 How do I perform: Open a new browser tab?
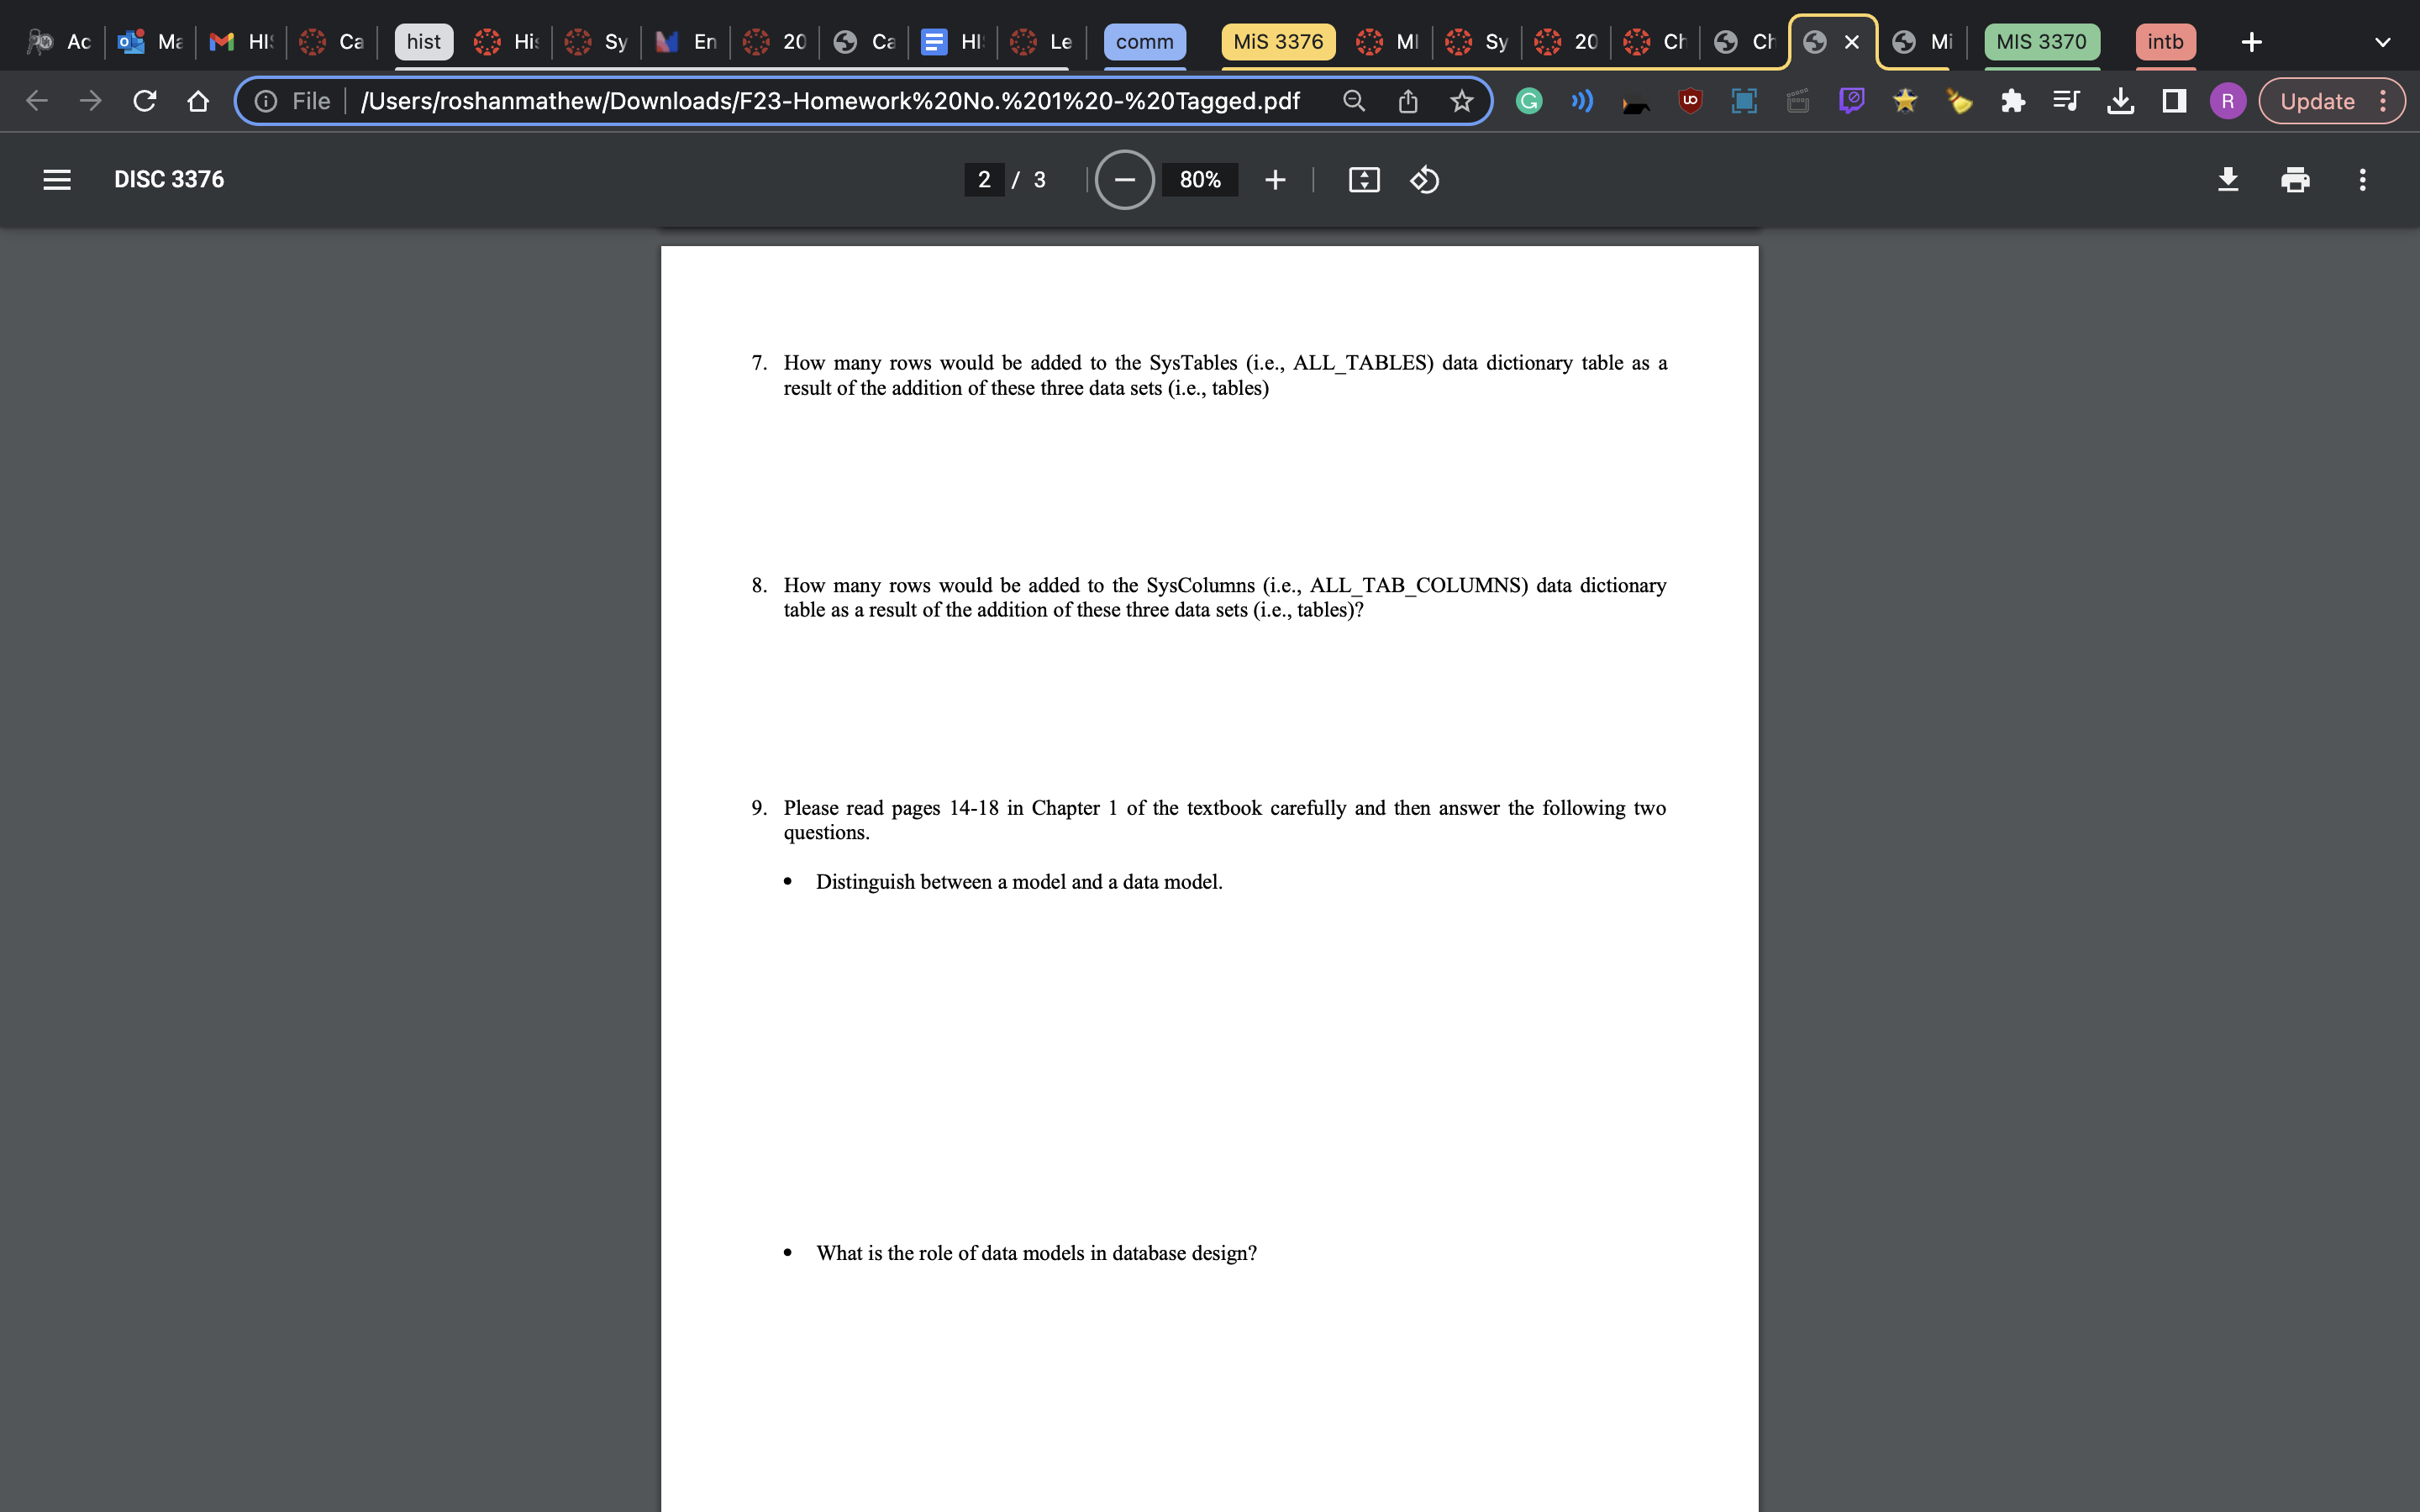(x=2251, y=42)
